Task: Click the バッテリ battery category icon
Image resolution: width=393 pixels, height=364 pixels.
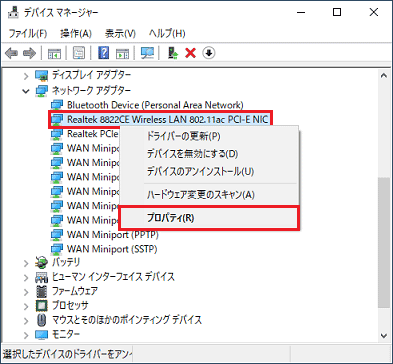Action: coord(41,263)
